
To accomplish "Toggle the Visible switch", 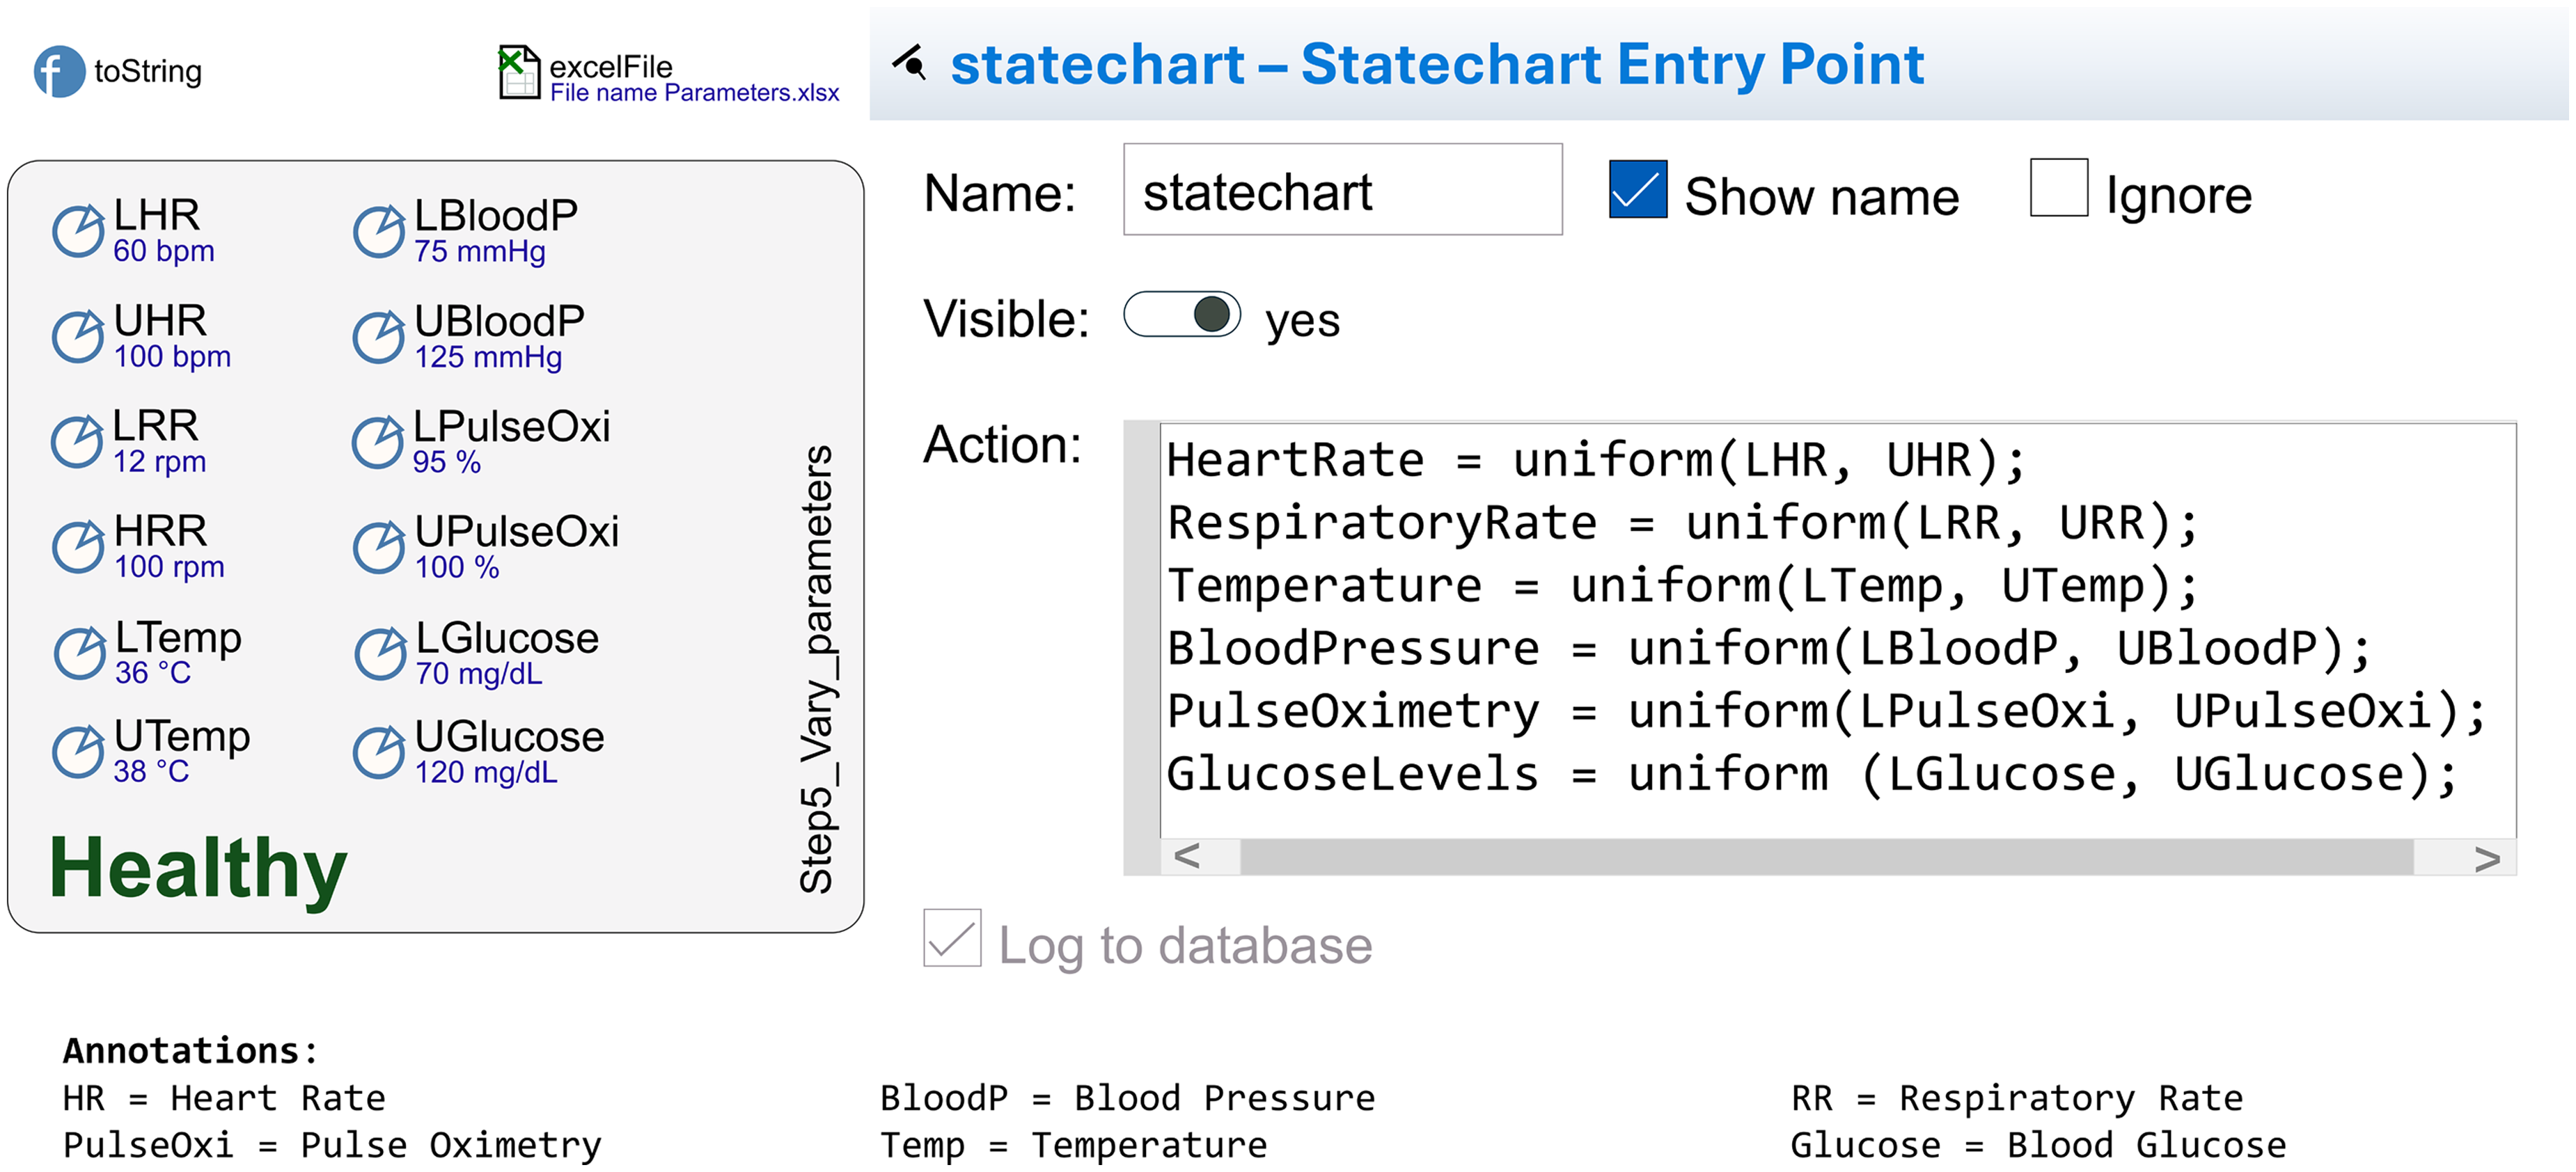I will (x=1181, y=315).
